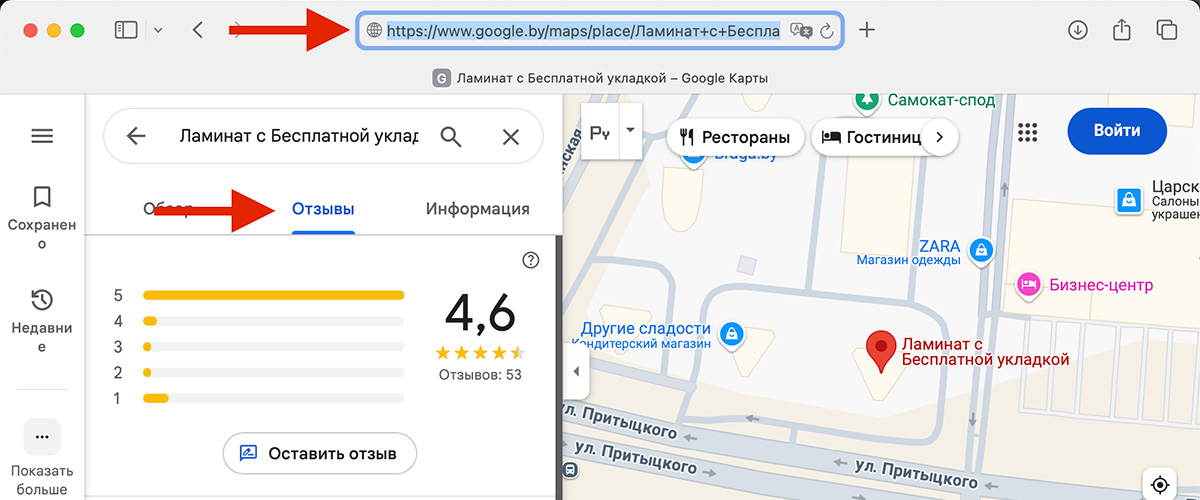Open the Google Maps hamburger menu
The height and width of the screenshot is (500, 1200).
point(42,136)
